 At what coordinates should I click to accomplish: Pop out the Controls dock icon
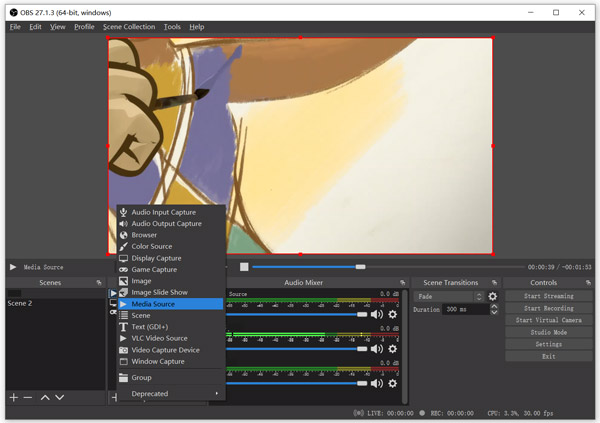tap(588, 283)
